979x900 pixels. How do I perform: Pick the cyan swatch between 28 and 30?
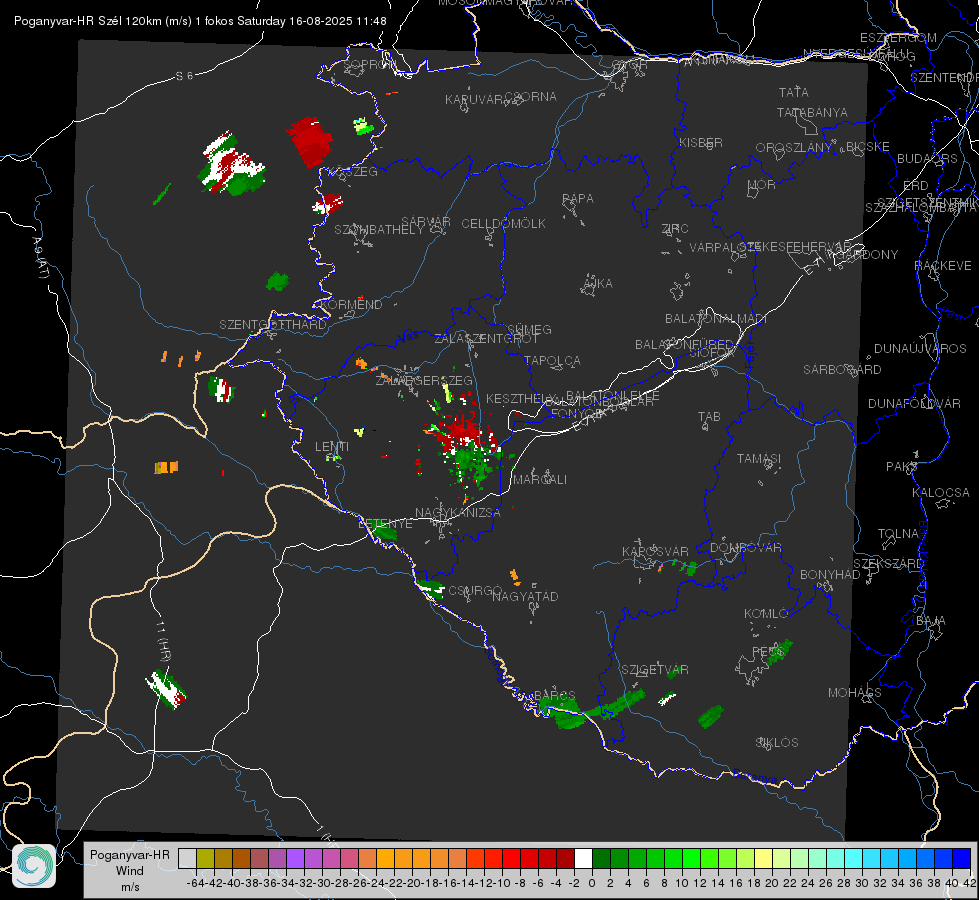pyautogui.click(x=853, y=858)
